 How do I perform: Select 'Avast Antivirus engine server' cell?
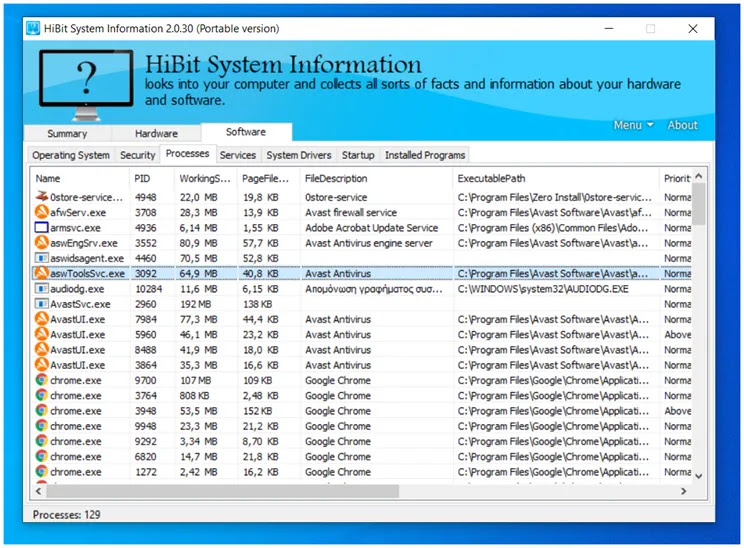tap(369, 243)
